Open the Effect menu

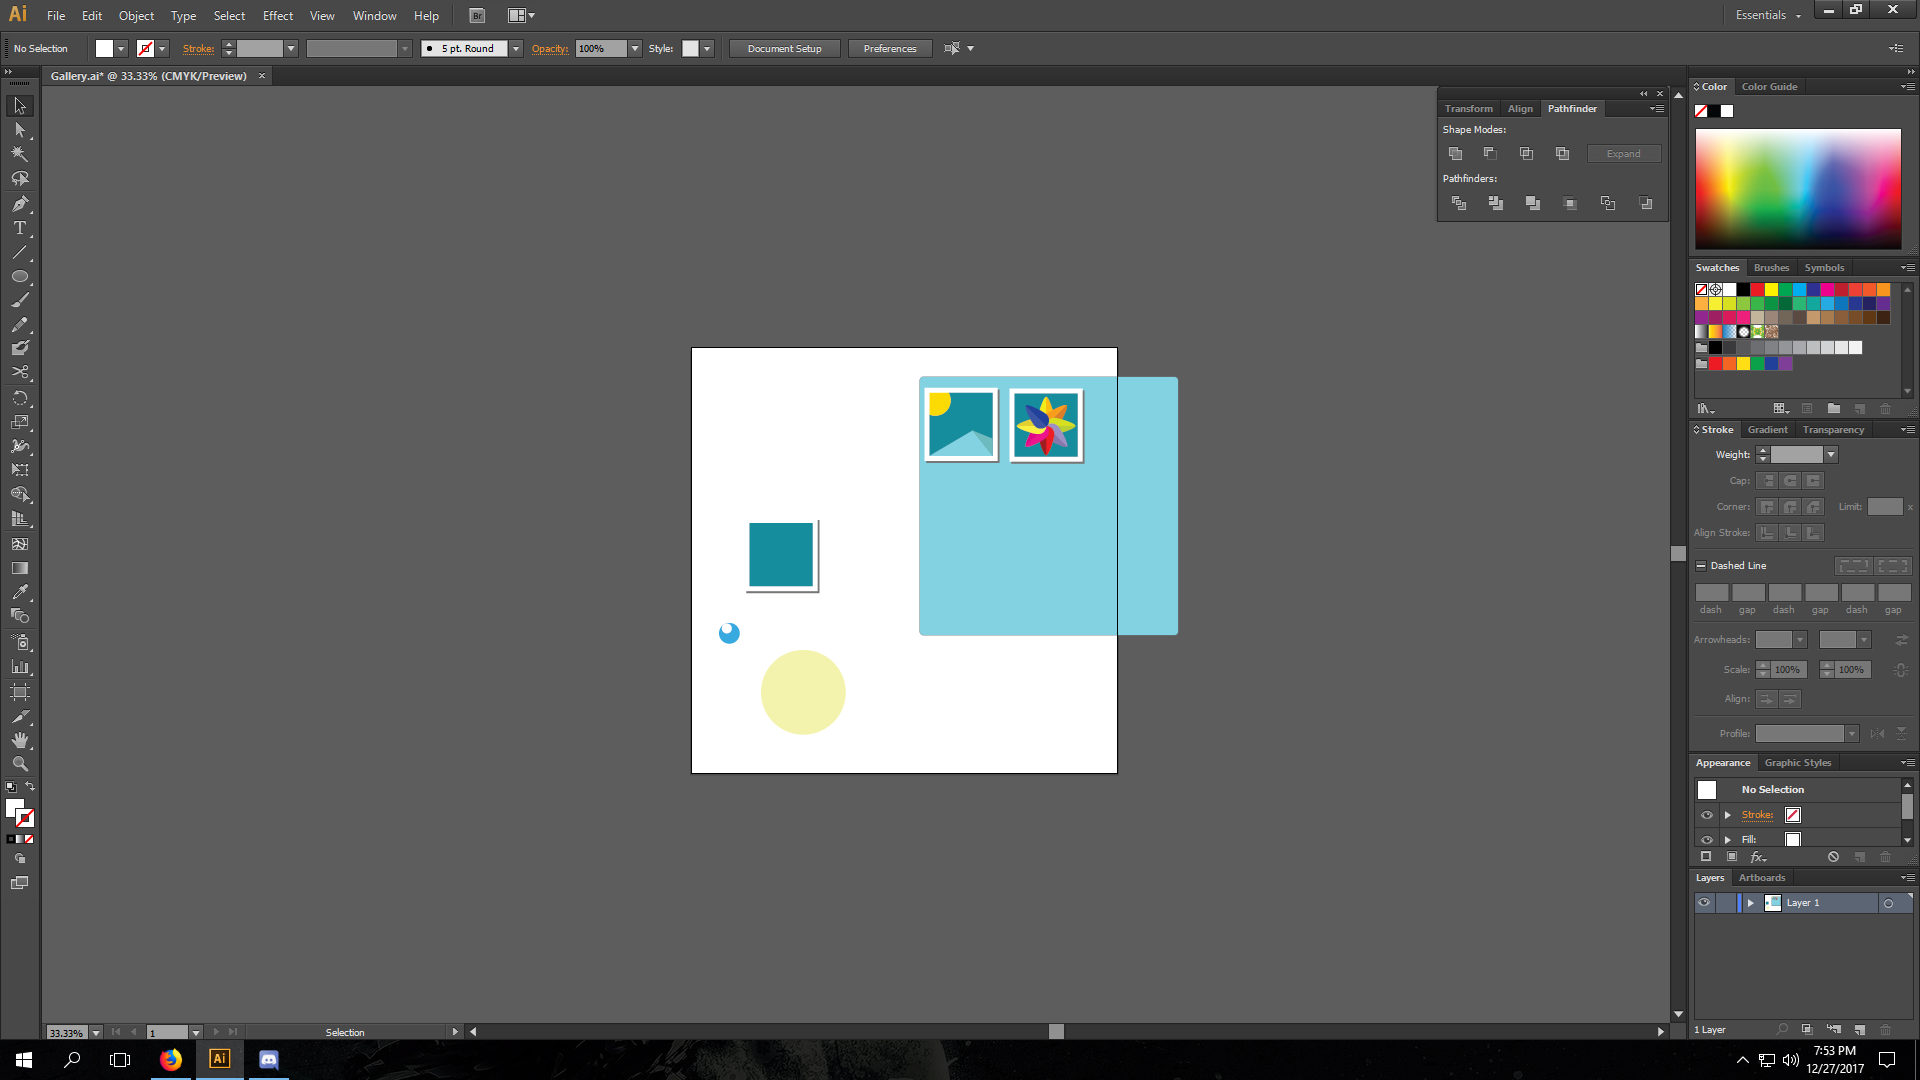click(278, 16)
